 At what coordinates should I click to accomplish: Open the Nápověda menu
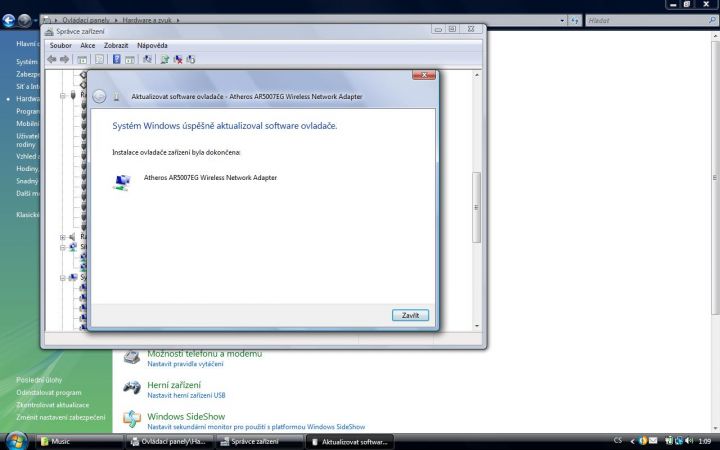152,45
